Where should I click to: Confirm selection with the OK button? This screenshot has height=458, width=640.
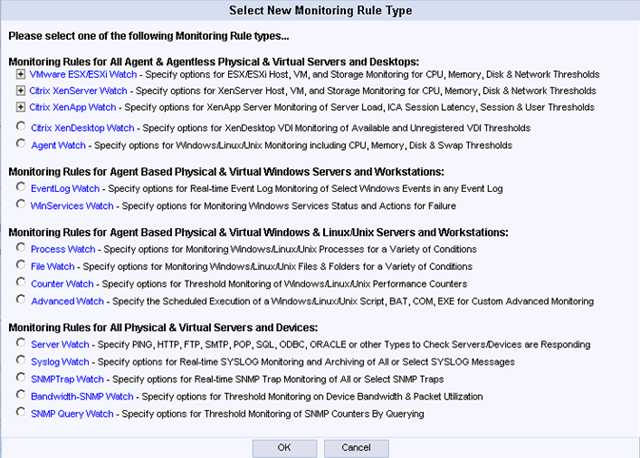(x=284, y=448)
